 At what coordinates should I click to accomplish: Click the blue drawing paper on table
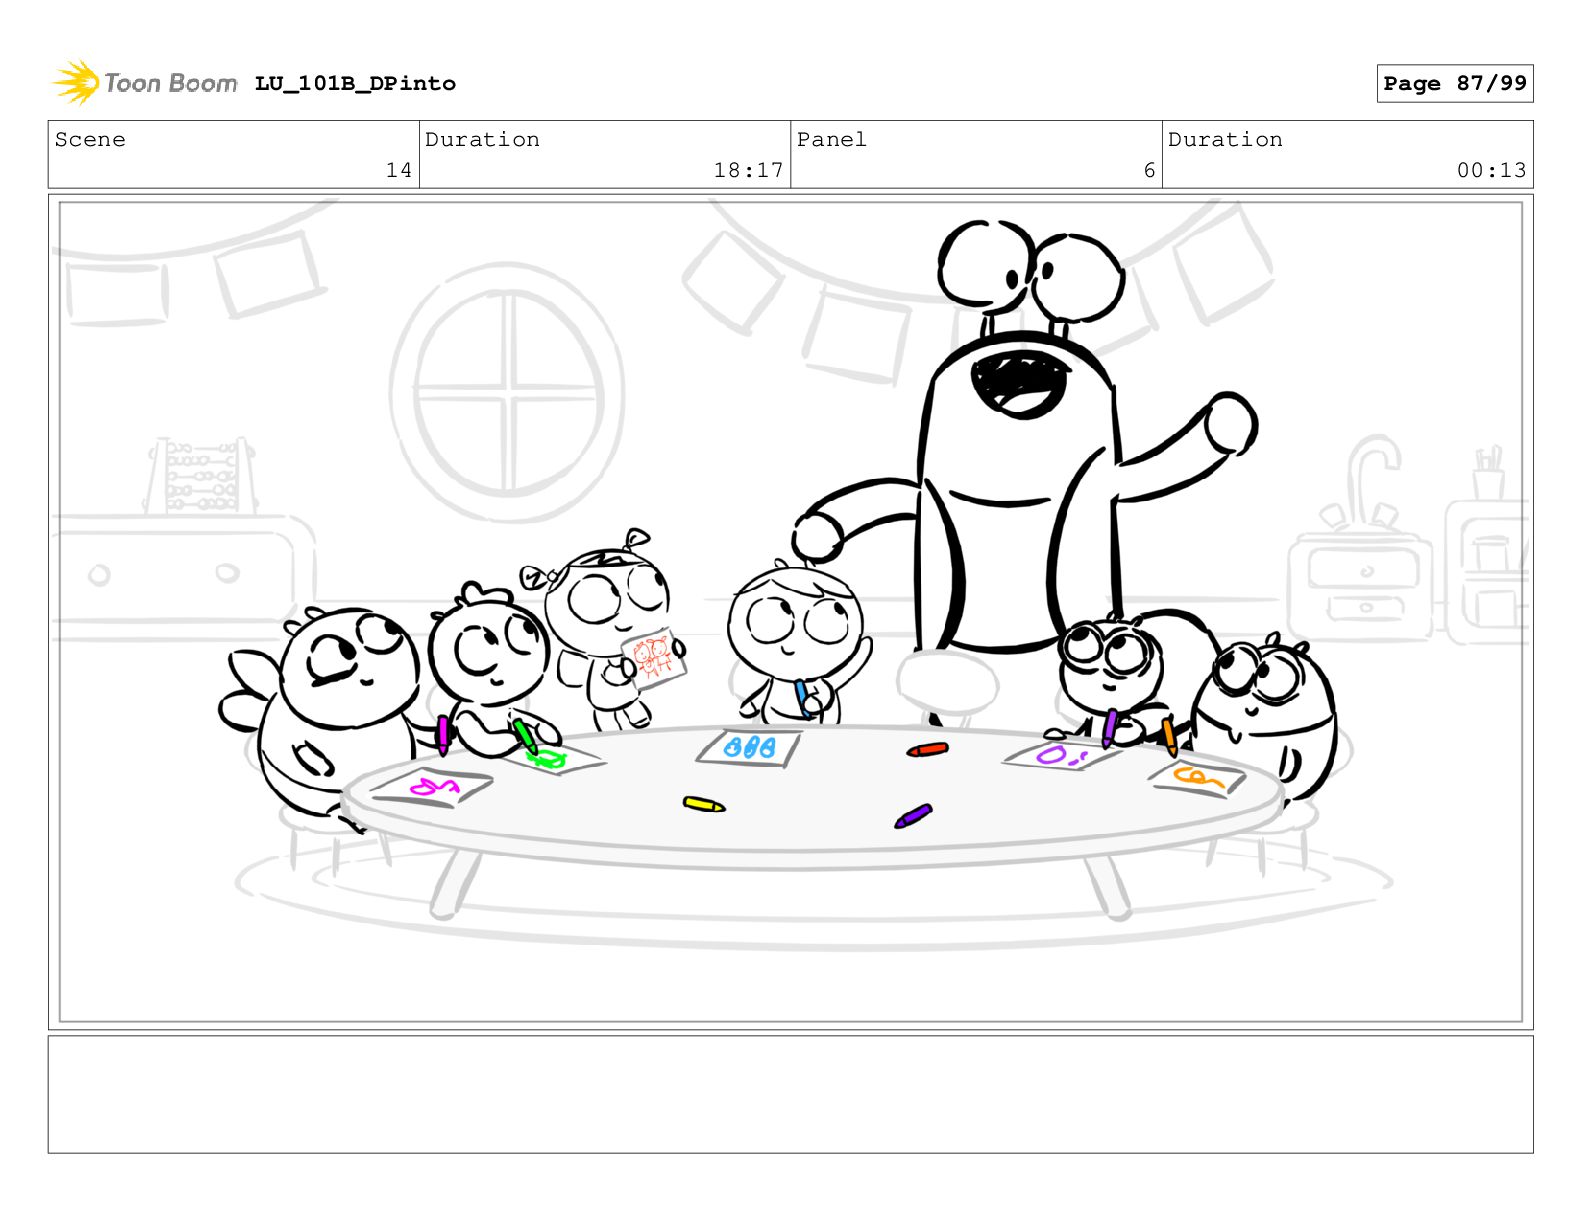click(749, 747)
